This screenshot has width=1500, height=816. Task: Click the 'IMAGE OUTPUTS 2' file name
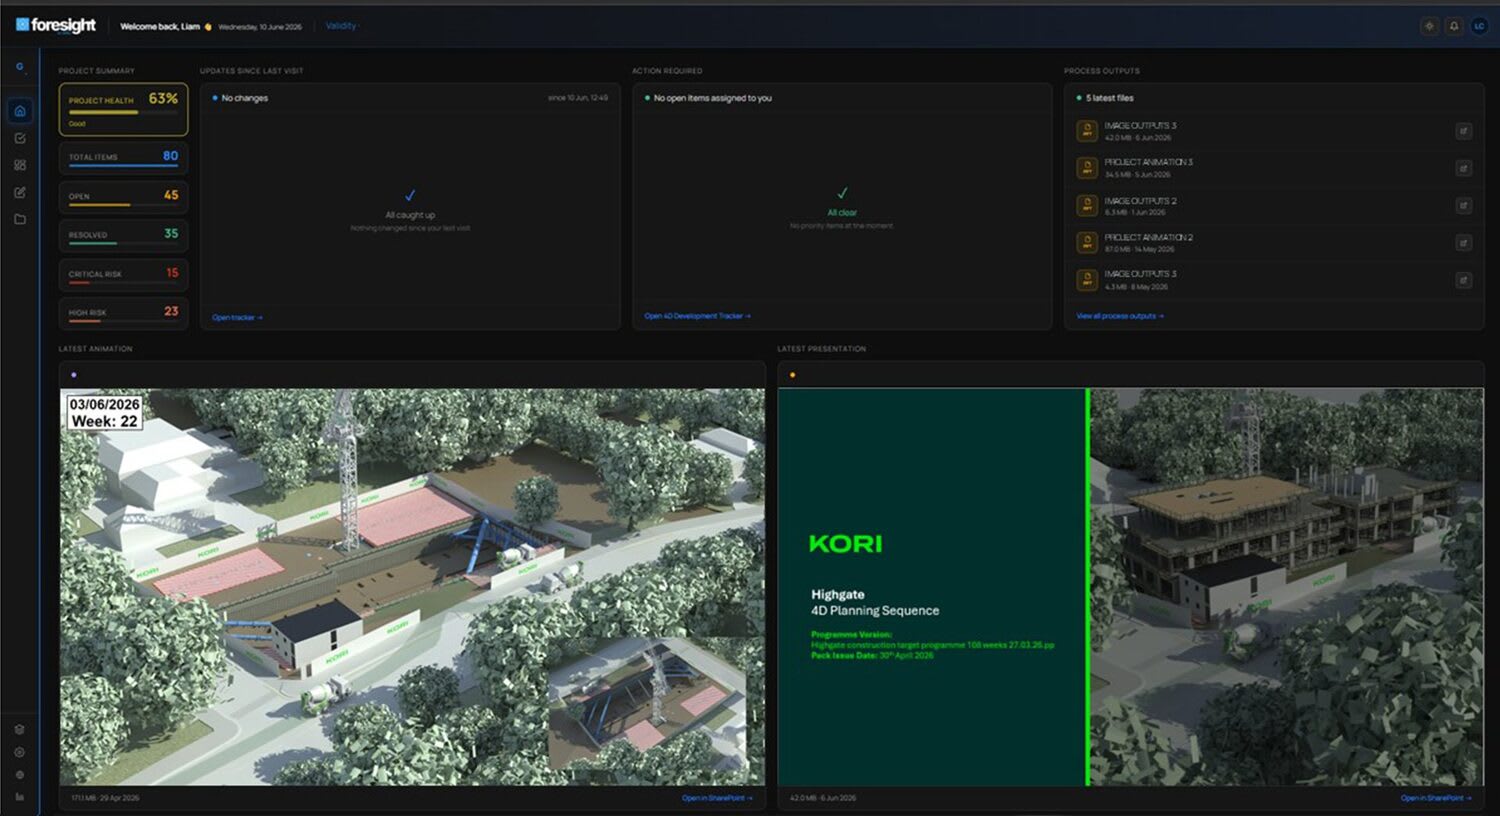[x=1140, y=201]
